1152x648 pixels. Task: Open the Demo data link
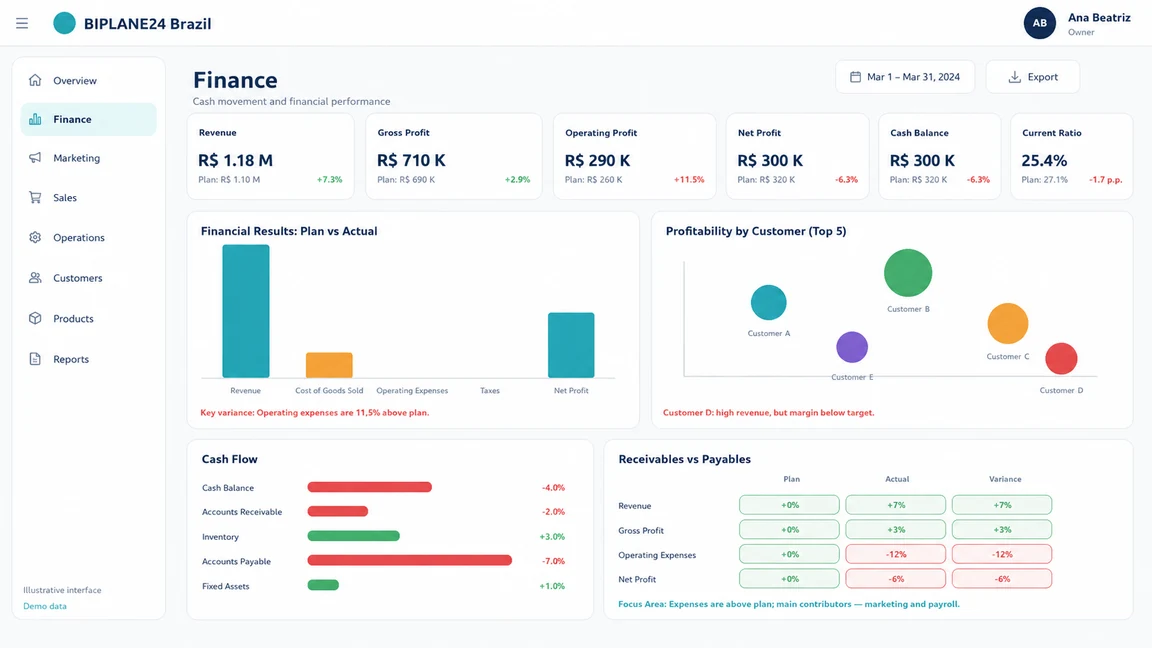click(x=45, y=606)
